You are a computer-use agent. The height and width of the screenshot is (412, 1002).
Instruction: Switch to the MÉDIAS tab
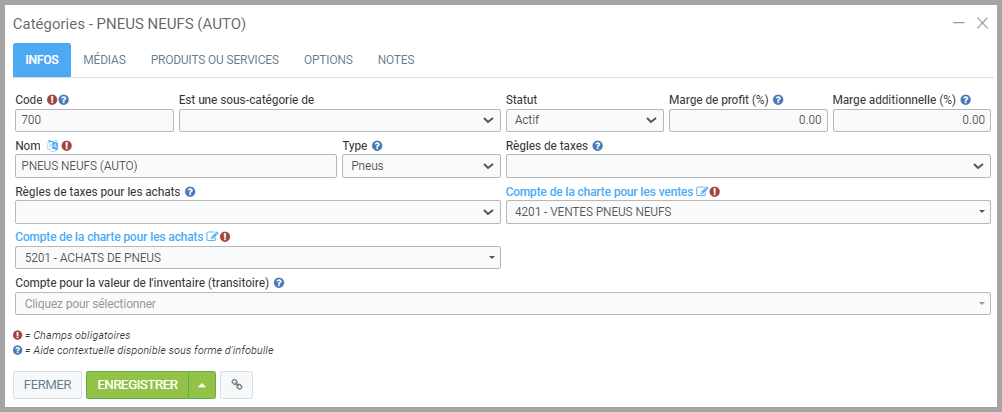104,60
